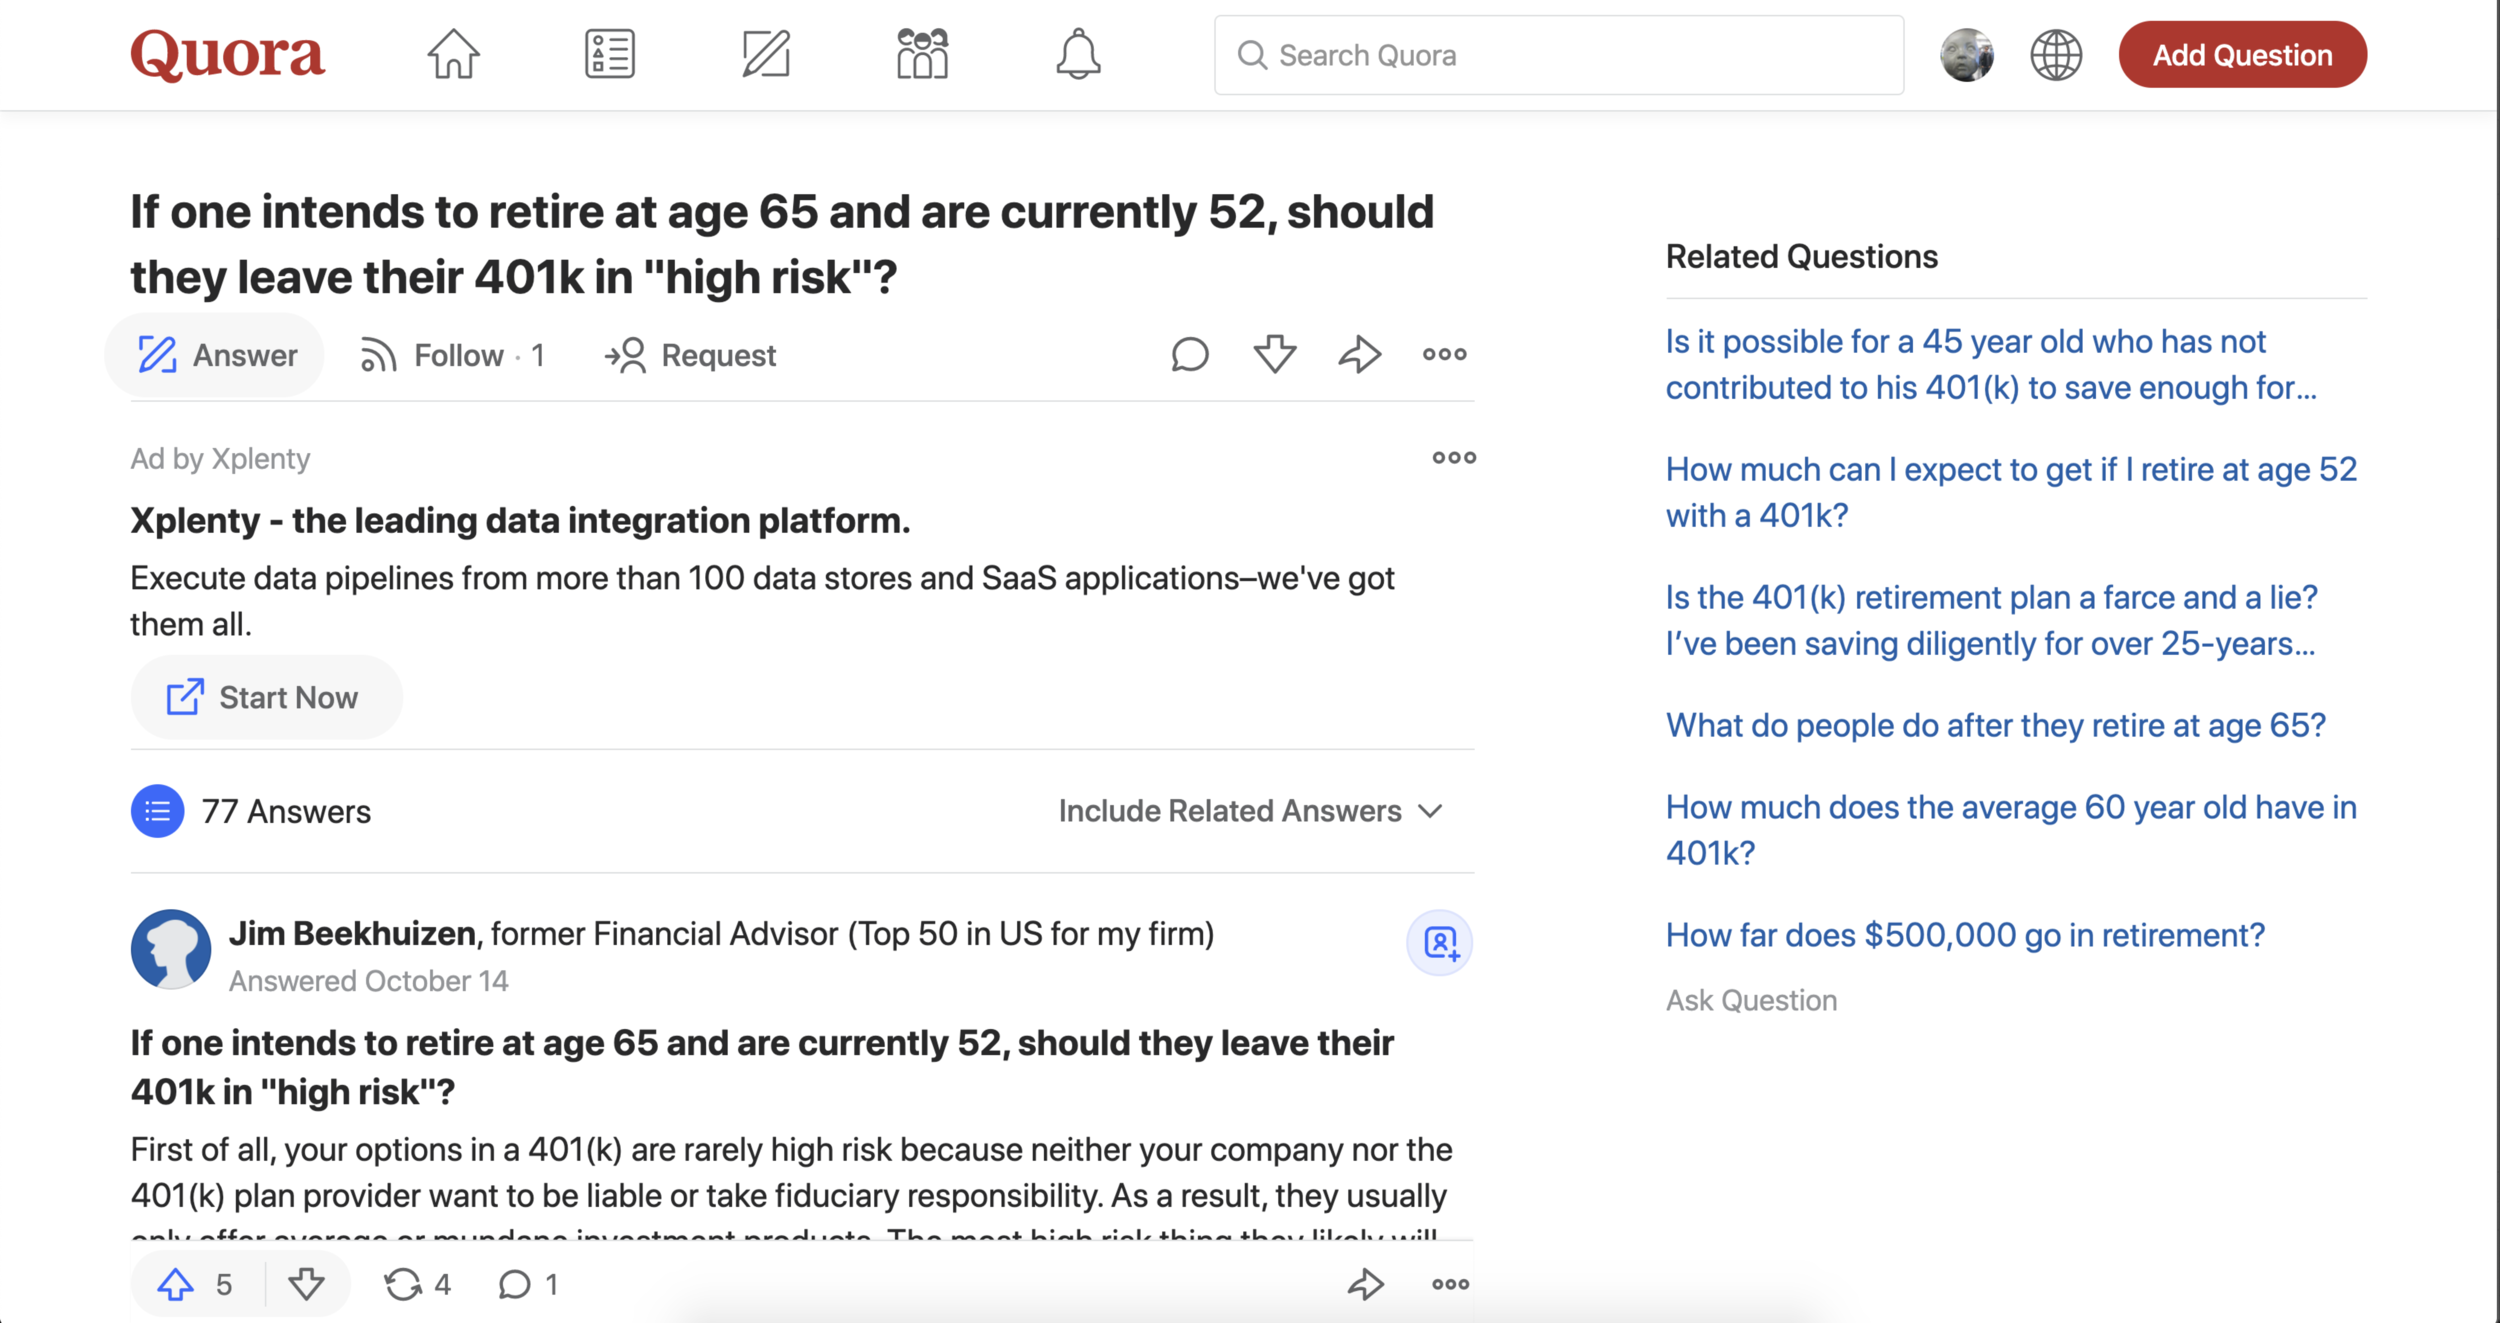Screen dimensions: 2500x1323
Task: Go to the Quora Home feed icon
Action: coord(453,54)
